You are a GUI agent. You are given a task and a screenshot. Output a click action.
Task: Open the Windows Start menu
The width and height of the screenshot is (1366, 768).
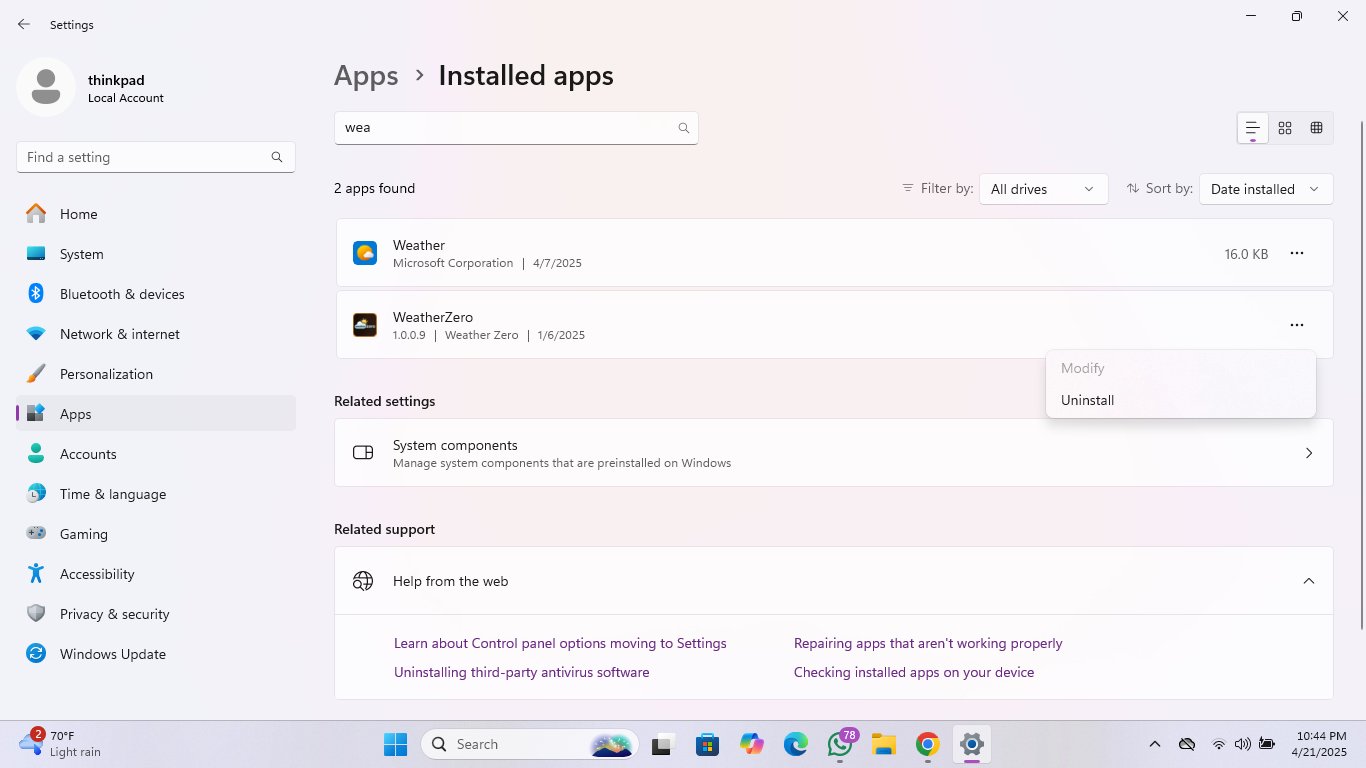(x=396, y=744)
